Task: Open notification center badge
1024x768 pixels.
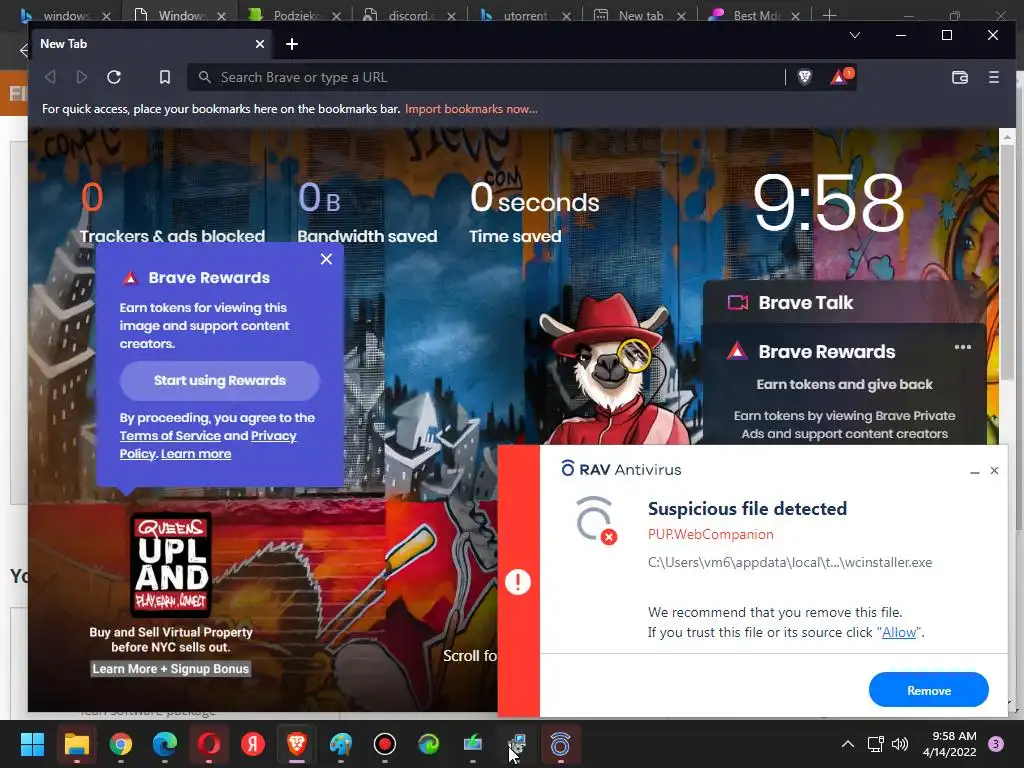Action: click(x=996, y=744)
